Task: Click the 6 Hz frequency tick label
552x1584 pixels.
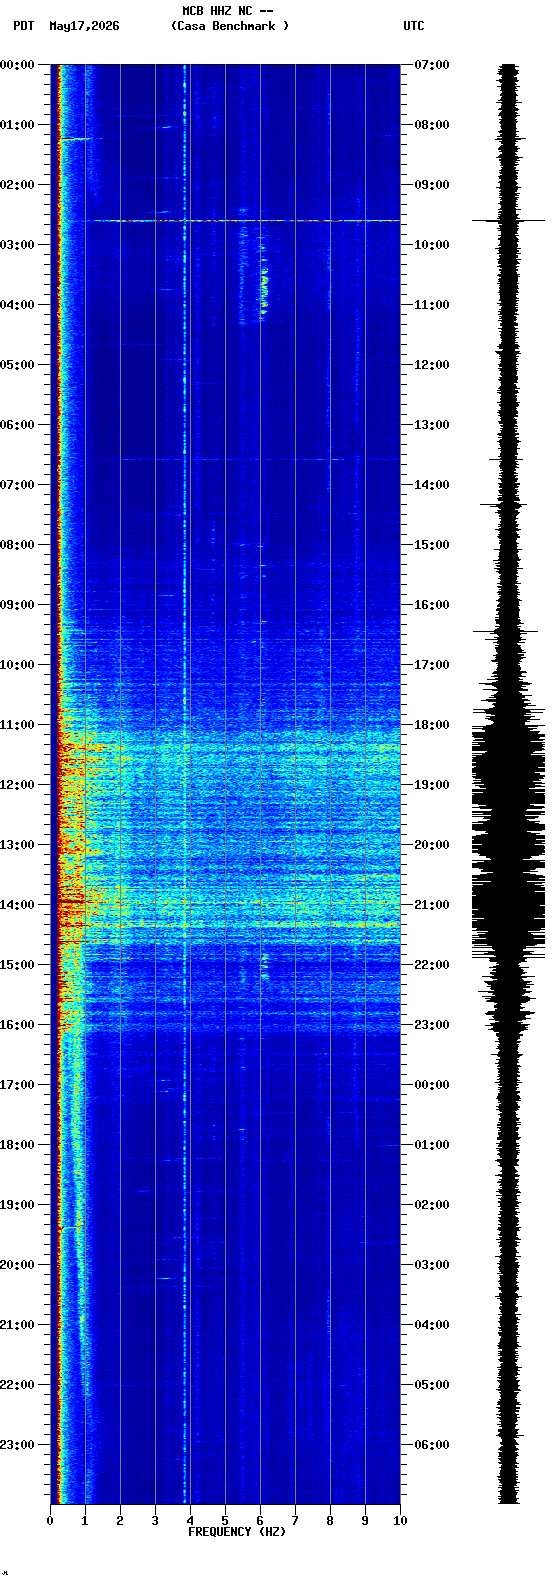Action: click(260, 1521)
